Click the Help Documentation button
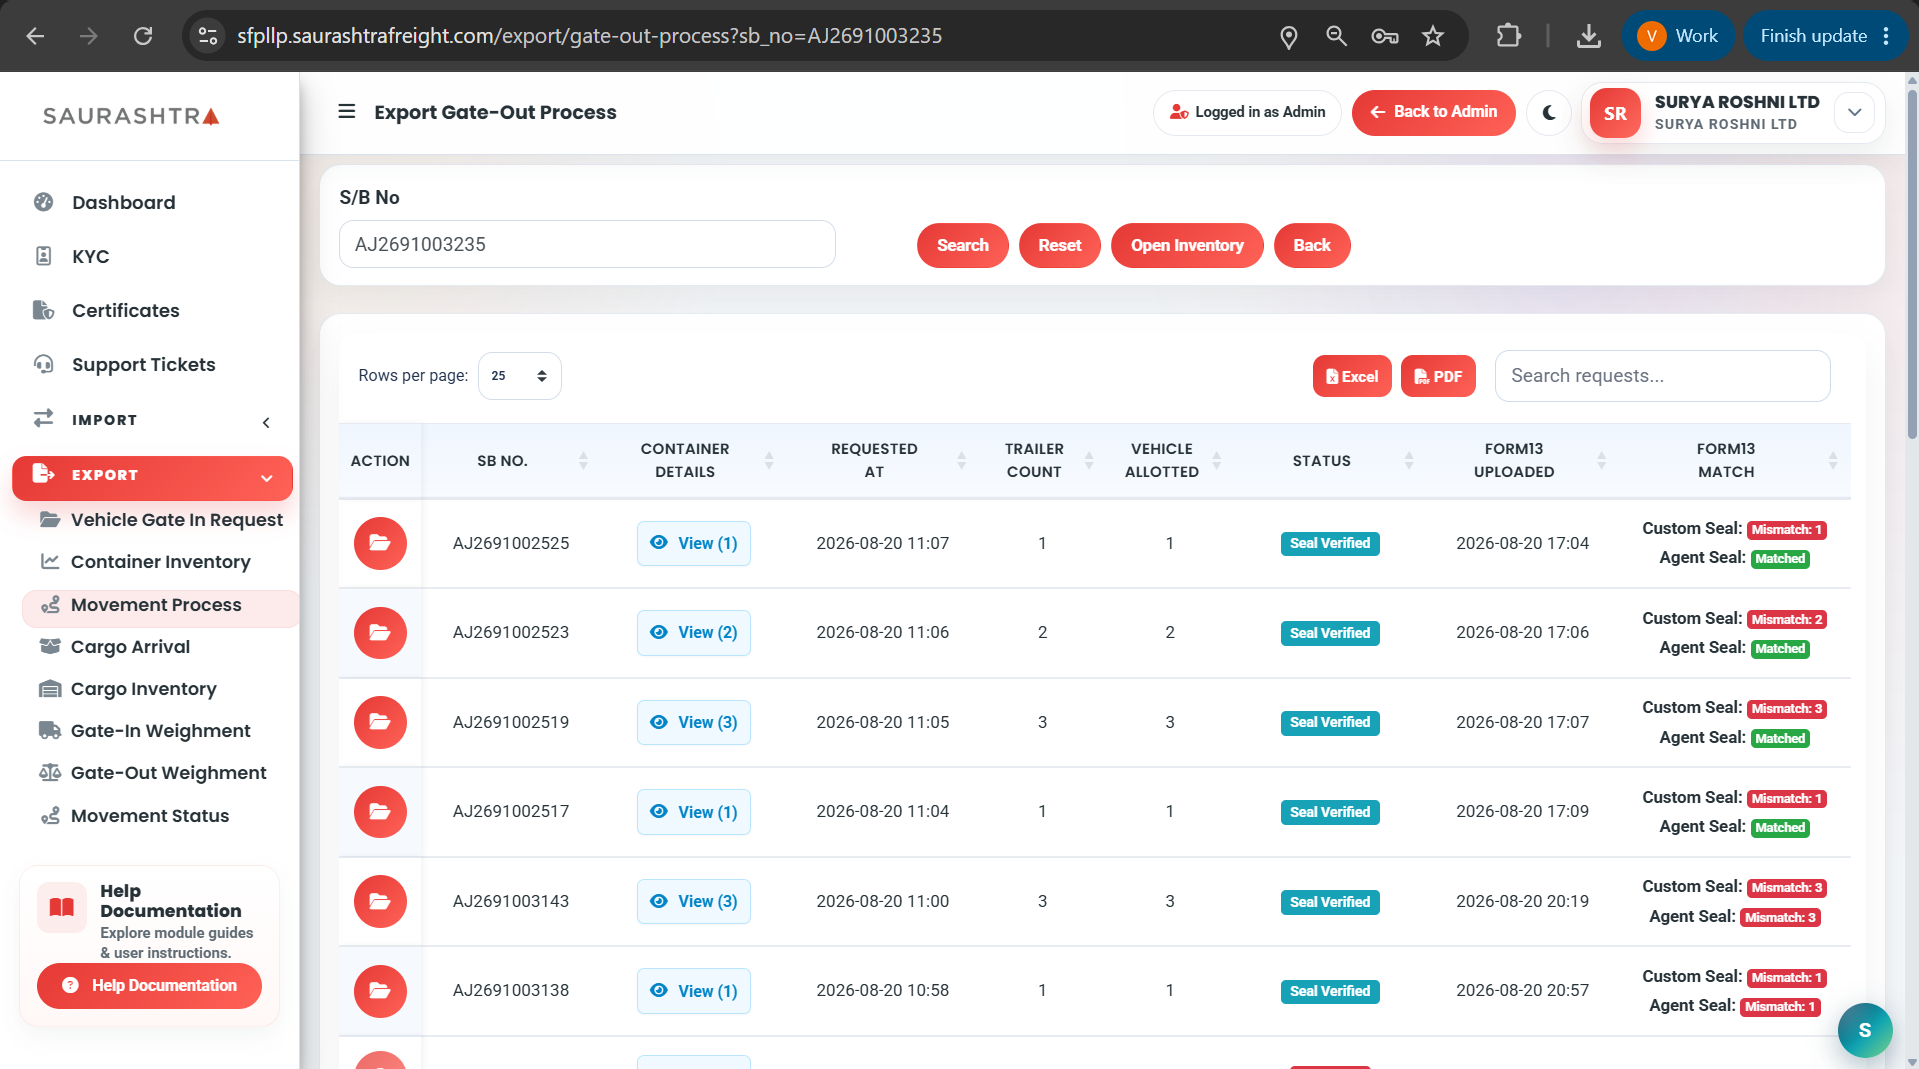Image resolution: width=1919 pixels, height=1069 pixels. (149, 985)
